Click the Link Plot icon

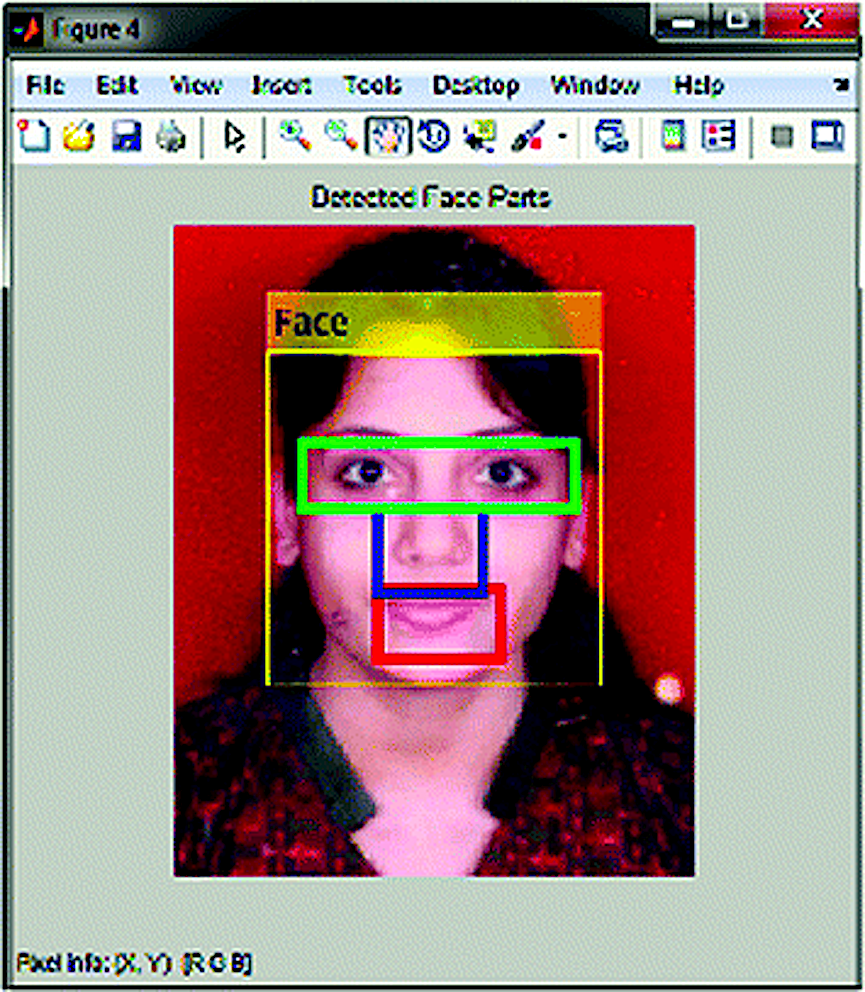(610, 137)
